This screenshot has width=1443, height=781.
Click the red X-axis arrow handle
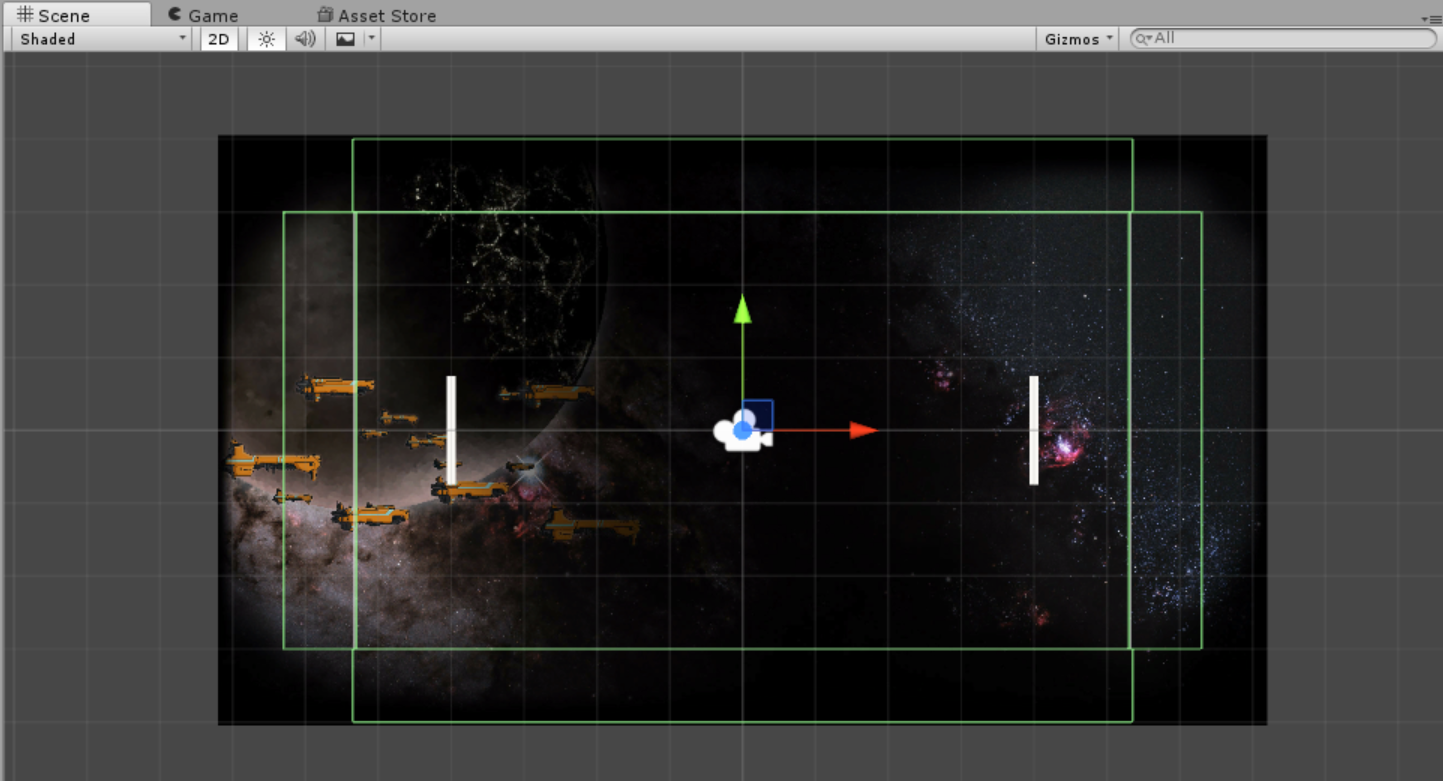(x=863, y=430)
